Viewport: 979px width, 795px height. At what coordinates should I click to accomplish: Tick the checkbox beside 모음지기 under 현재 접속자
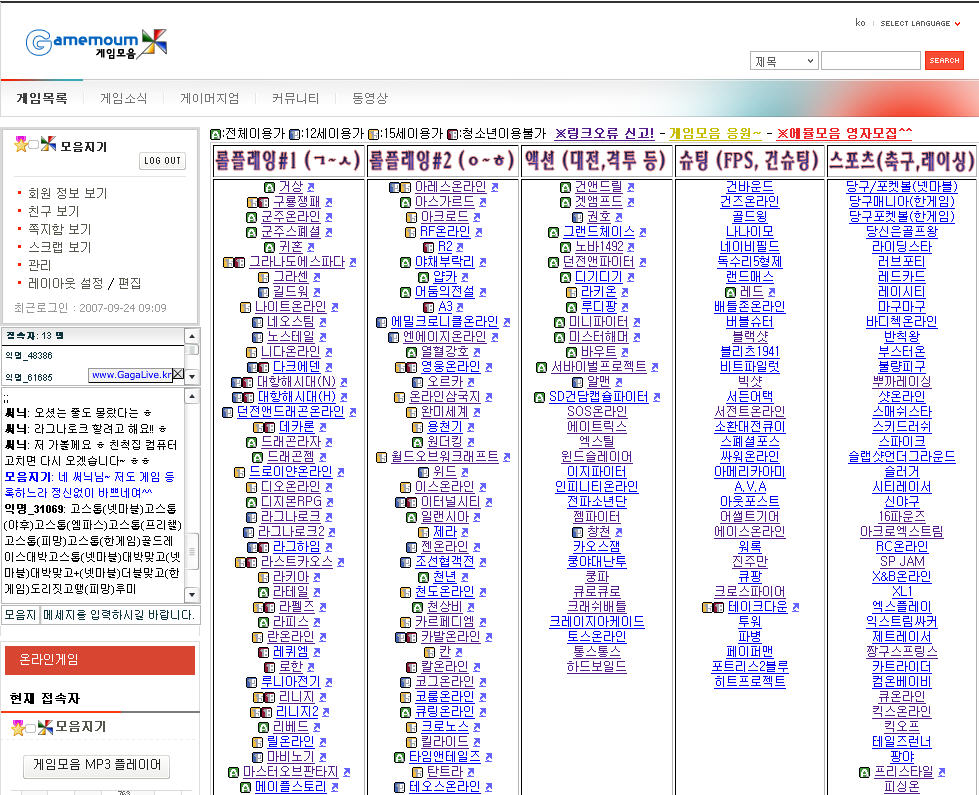click(x=31, y=728)
